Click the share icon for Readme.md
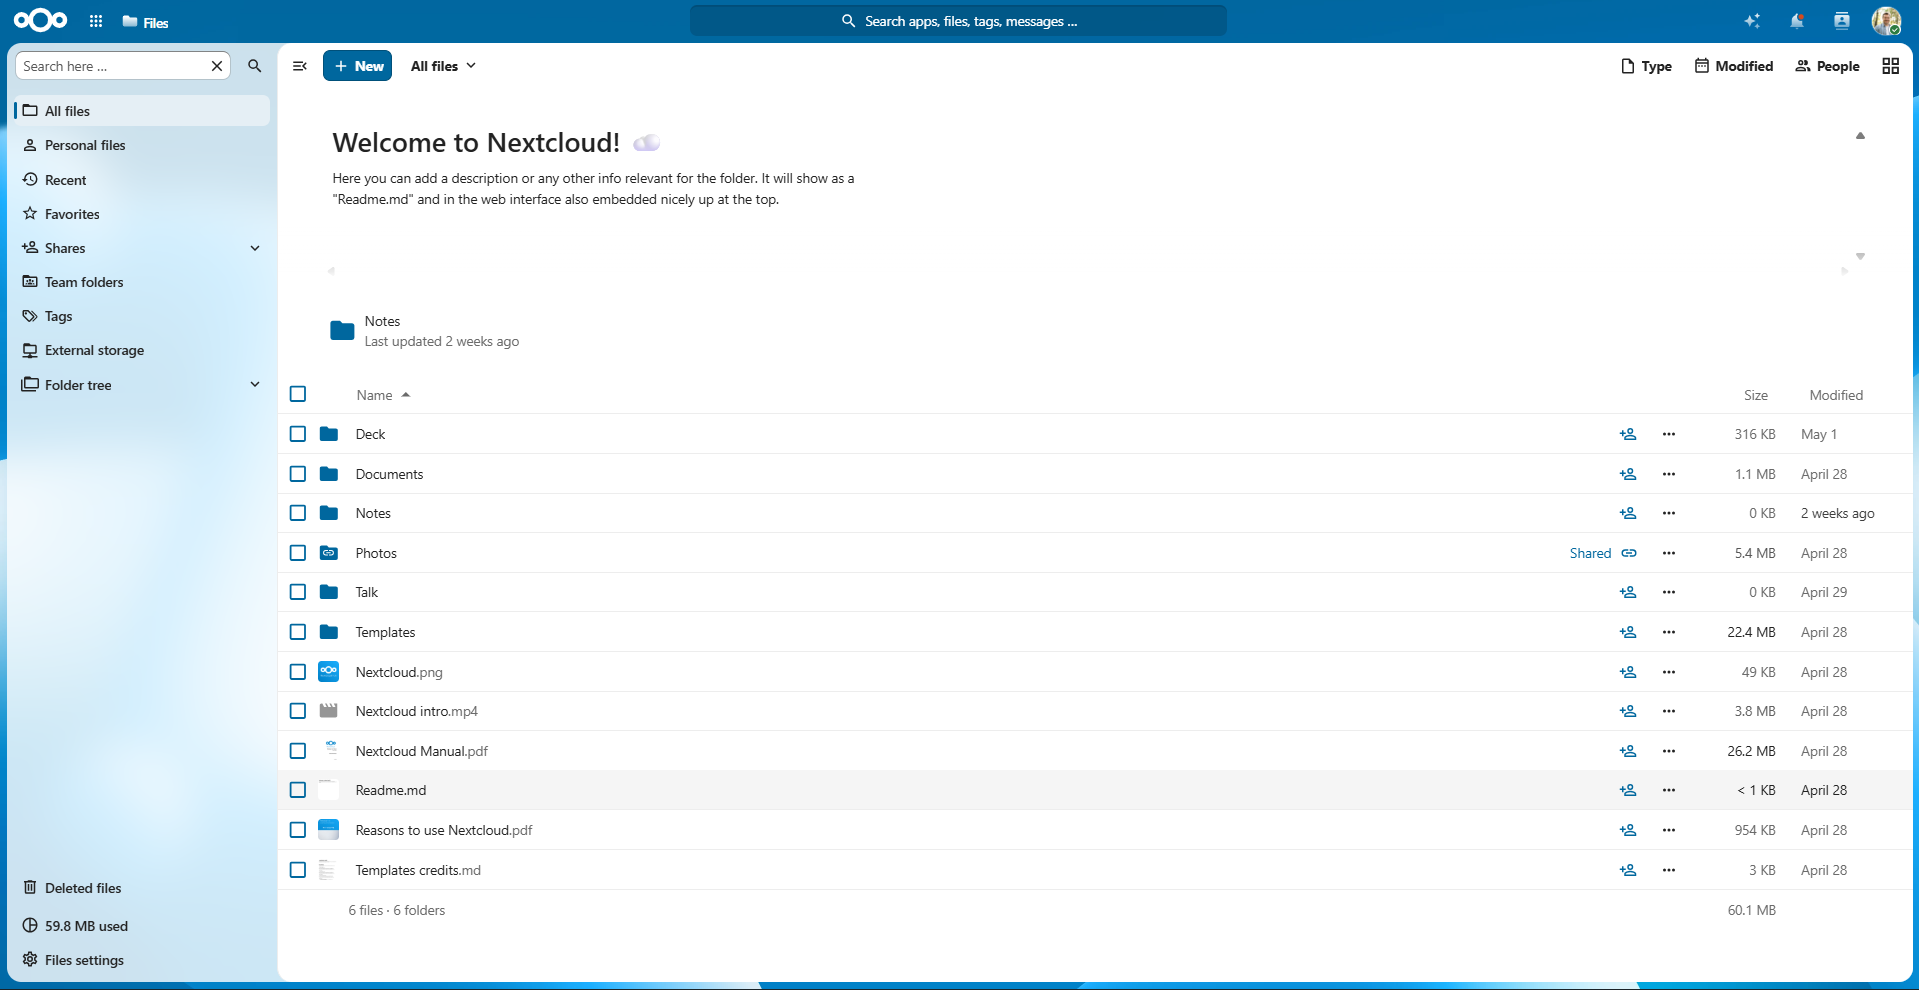This screenshot has width=1919, height=990. 1628,790
